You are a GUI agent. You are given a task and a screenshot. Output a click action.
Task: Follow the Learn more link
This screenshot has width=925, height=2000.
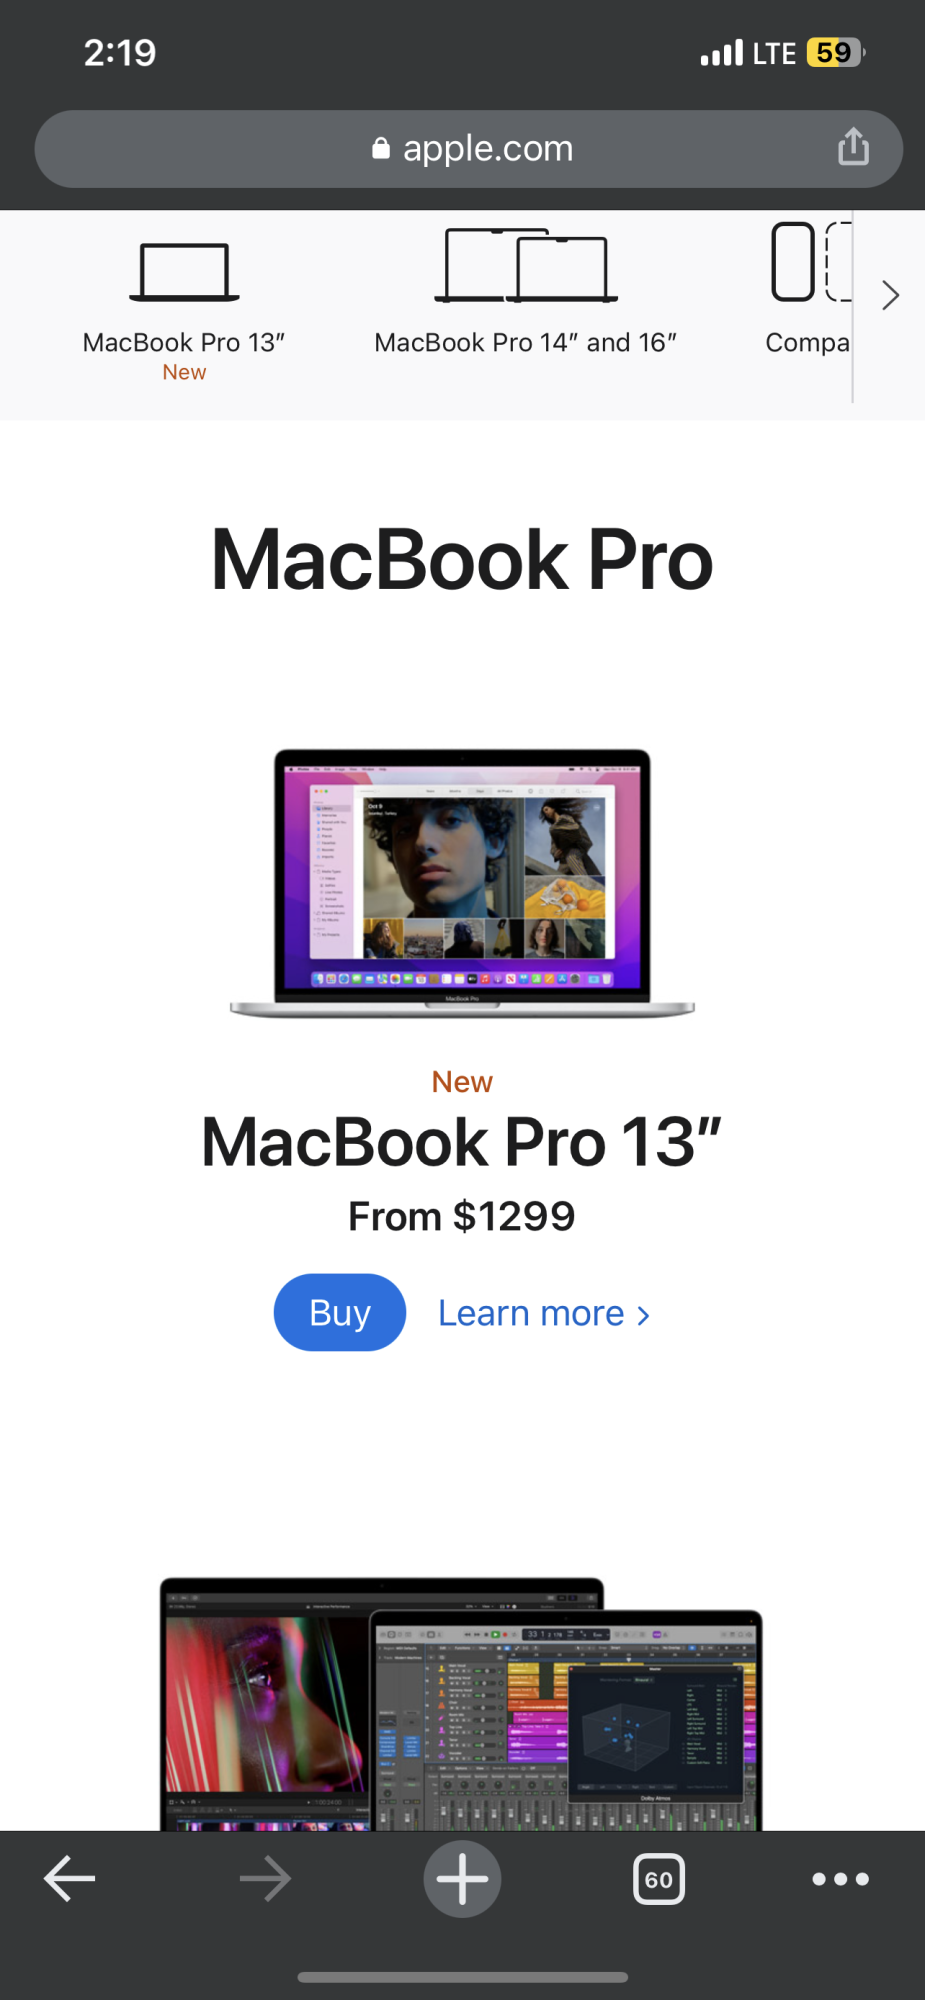tap(544, 1313)
